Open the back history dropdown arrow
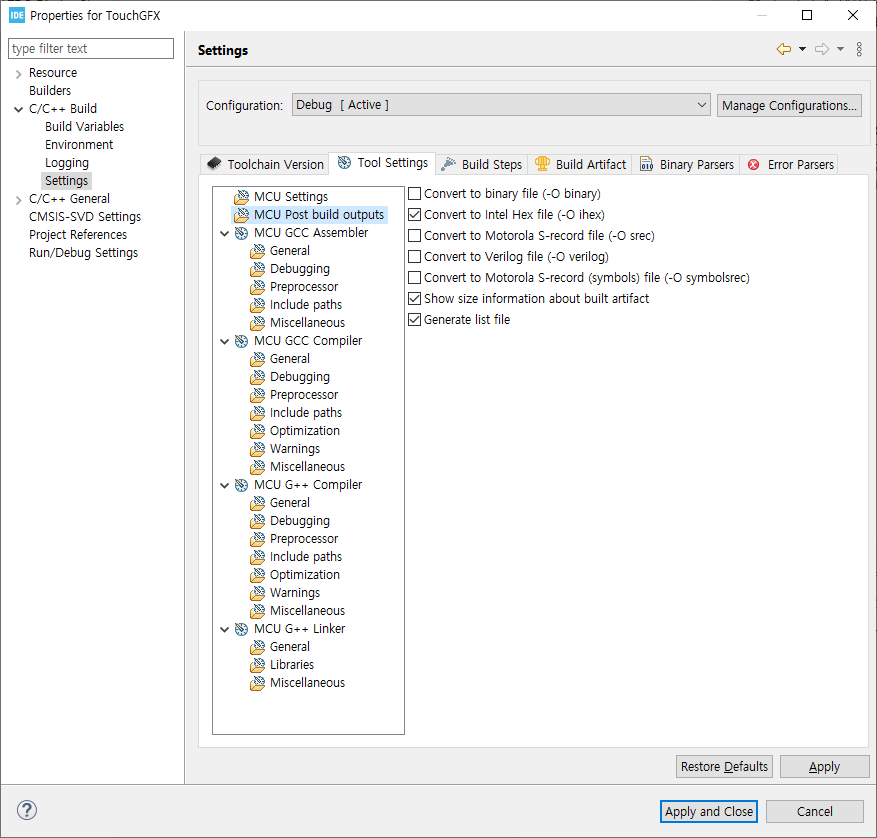Screen dimensions: 877x838 [802, 49]
